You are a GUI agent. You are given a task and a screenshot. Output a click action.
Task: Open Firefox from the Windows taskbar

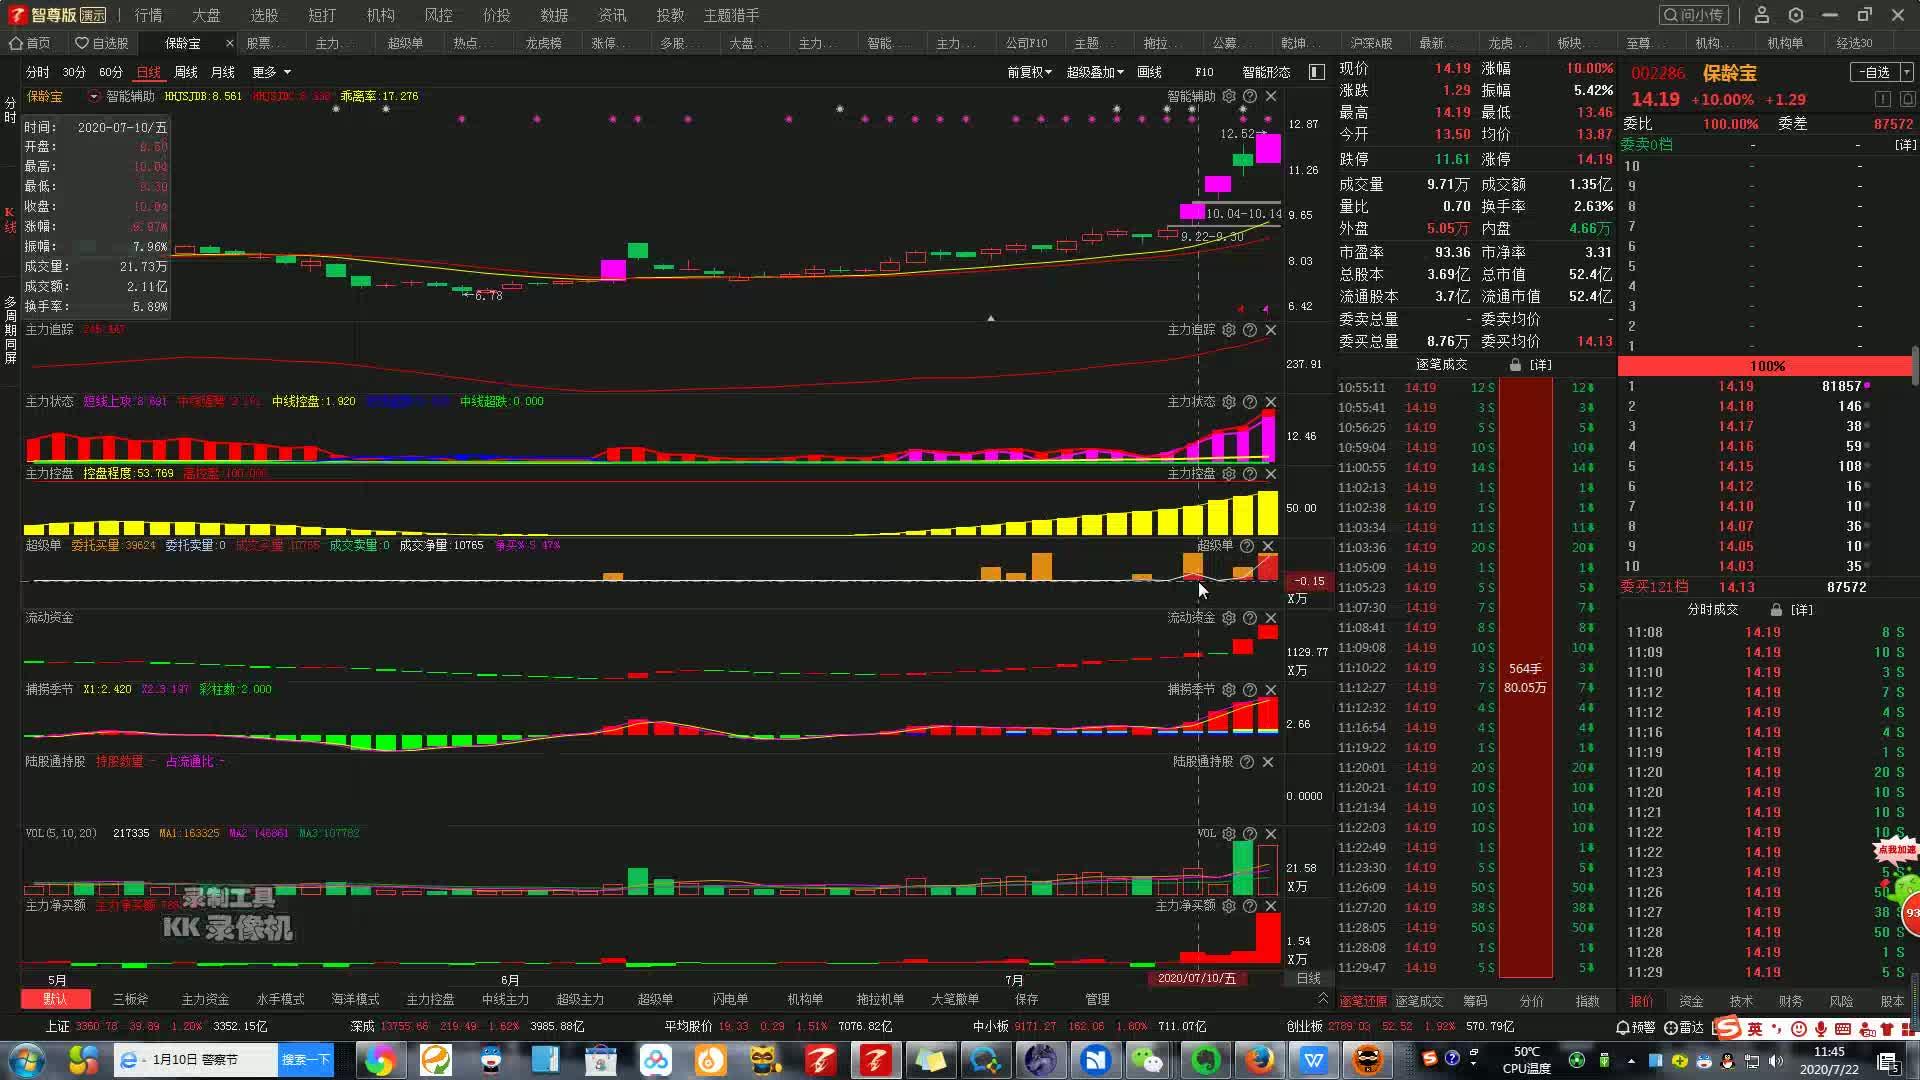1260,1060
